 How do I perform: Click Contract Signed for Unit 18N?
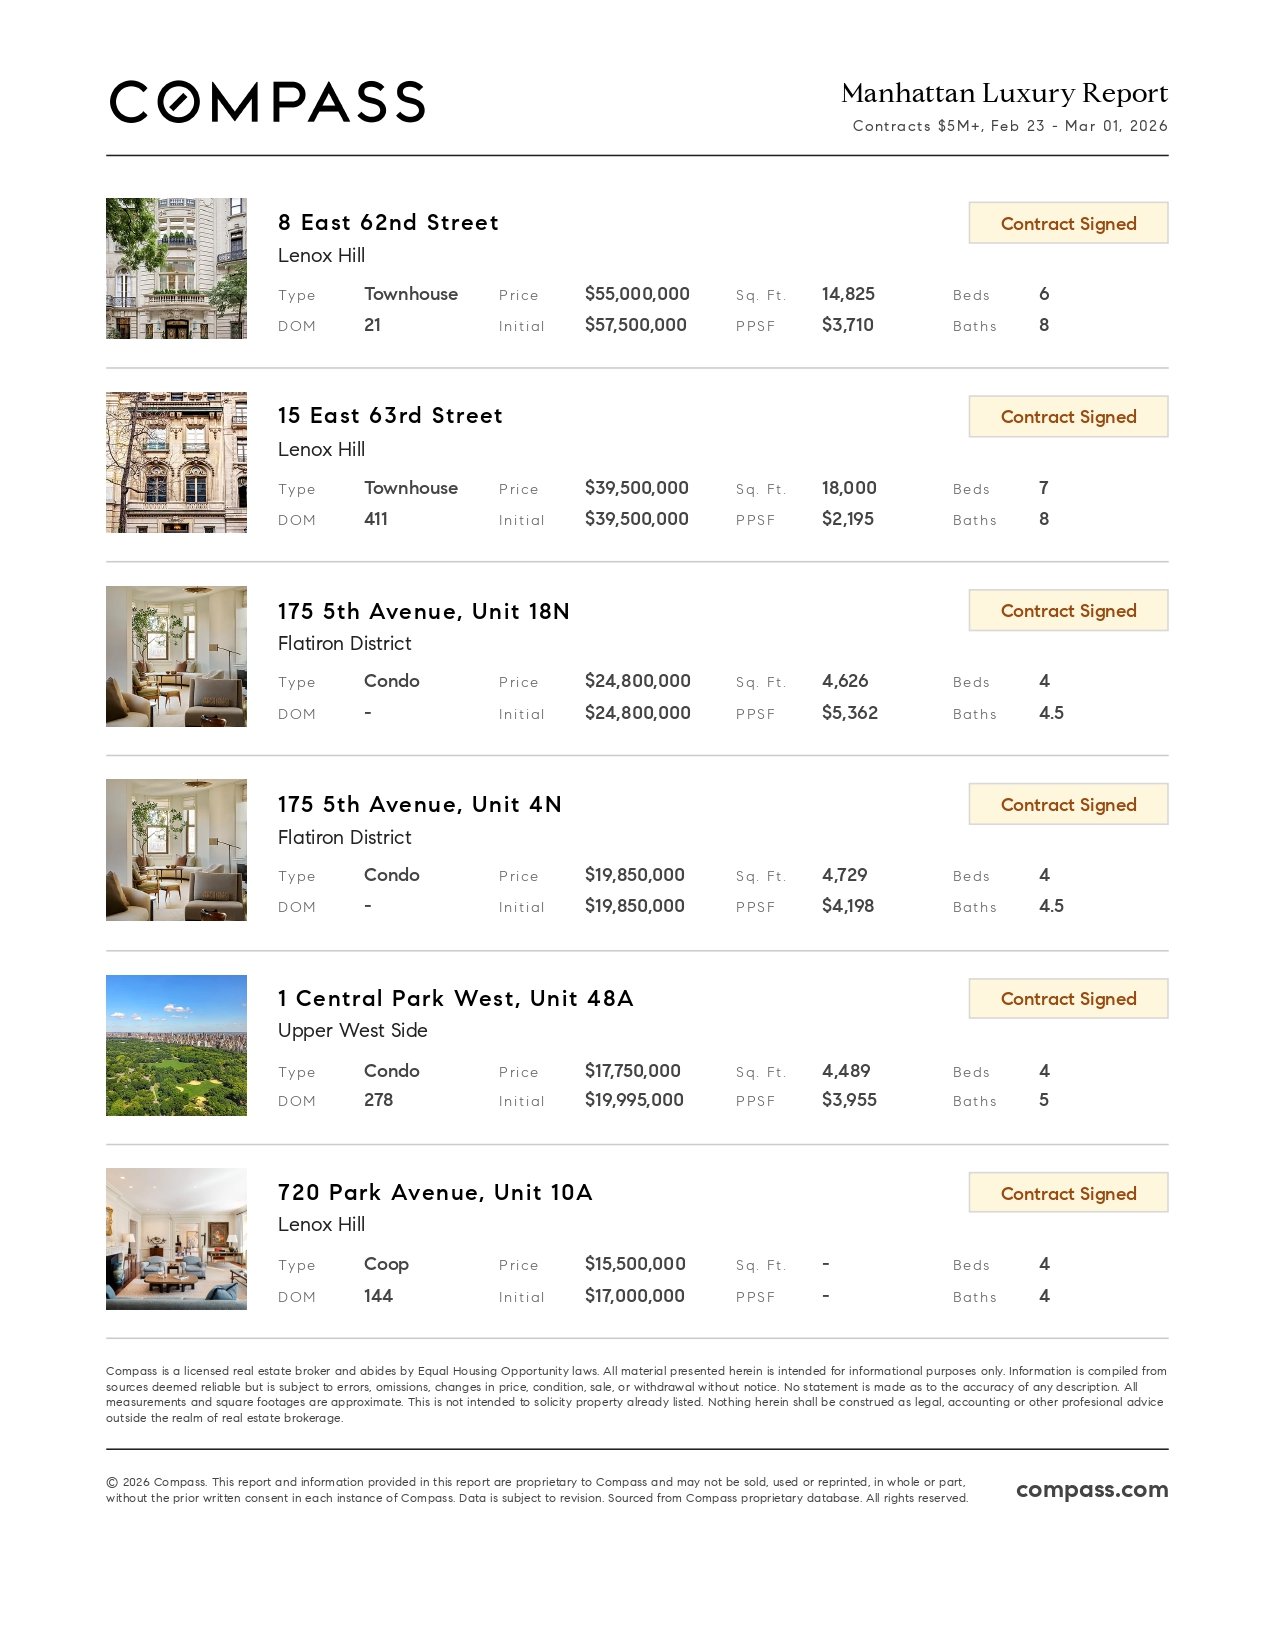[x=1068, y=611]
